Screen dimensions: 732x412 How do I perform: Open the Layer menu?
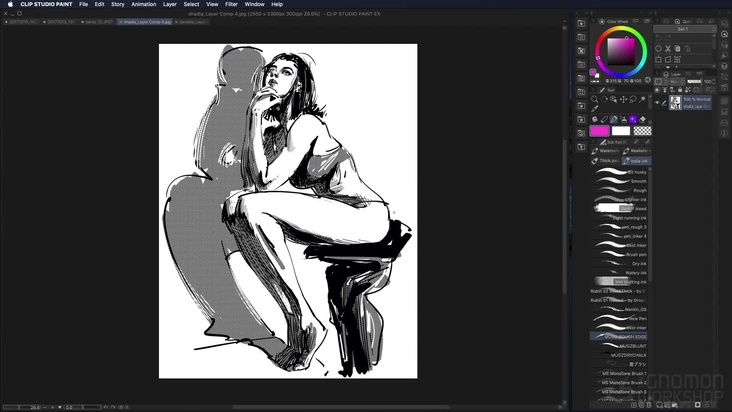pyautogui.click(x=170, y=4)
